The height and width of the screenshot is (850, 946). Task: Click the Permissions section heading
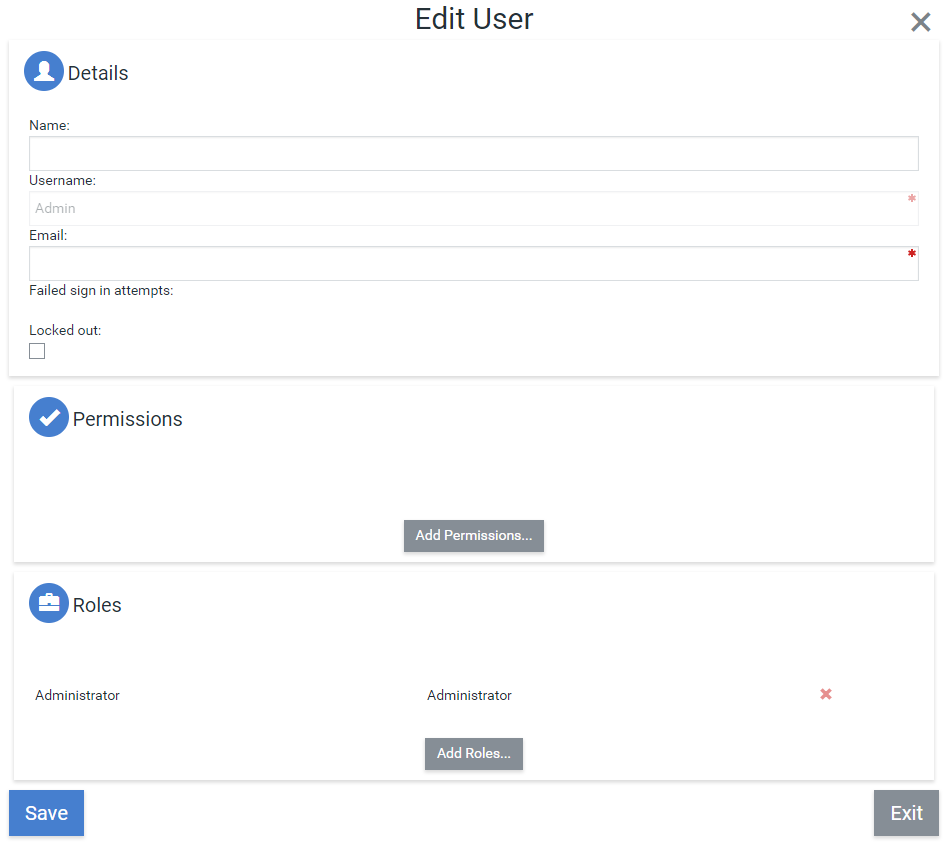tap(128, 419)
